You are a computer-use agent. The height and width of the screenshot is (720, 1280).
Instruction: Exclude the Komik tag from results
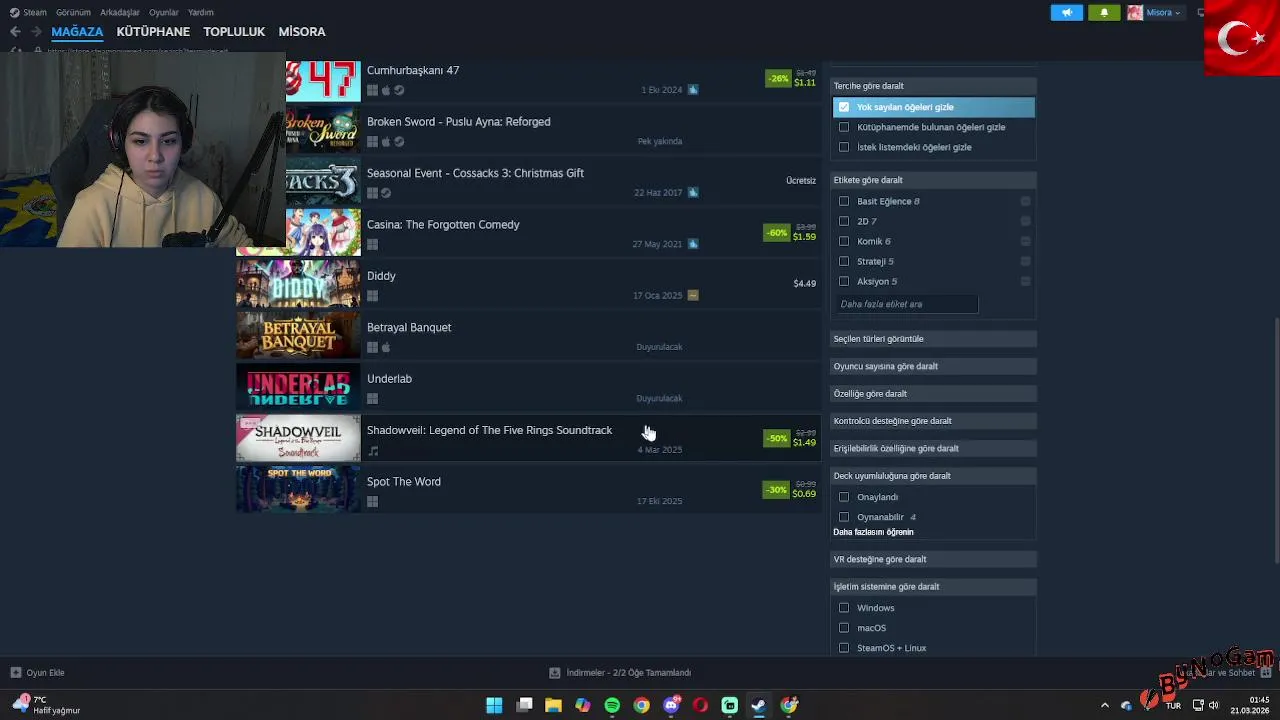click(1025, 241)
